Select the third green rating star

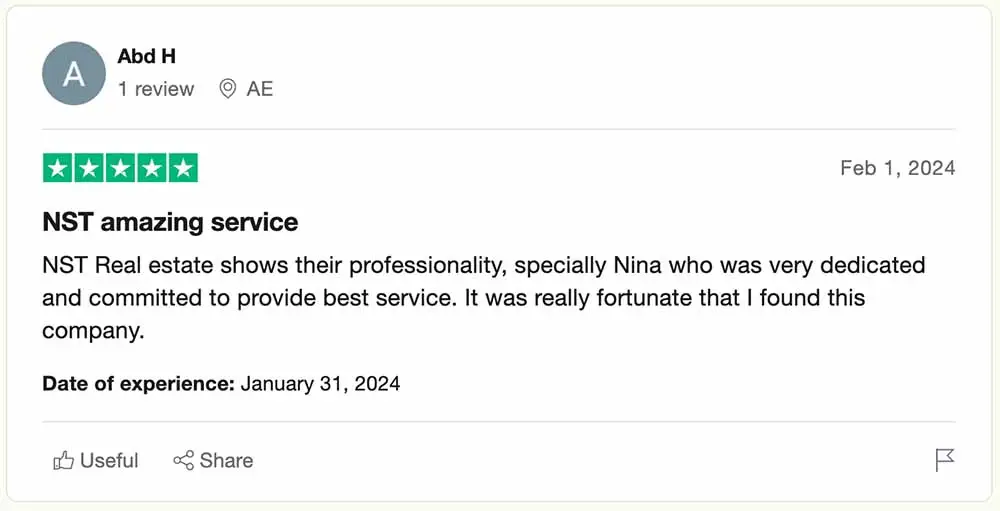click(120, 169)
